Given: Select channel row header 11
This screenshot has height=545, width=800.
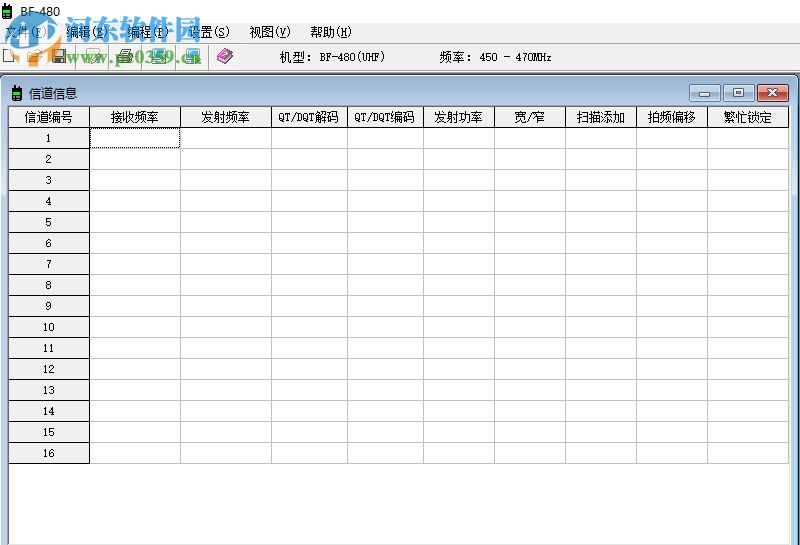Looking at the screenshot, I should tap(49, 348).
